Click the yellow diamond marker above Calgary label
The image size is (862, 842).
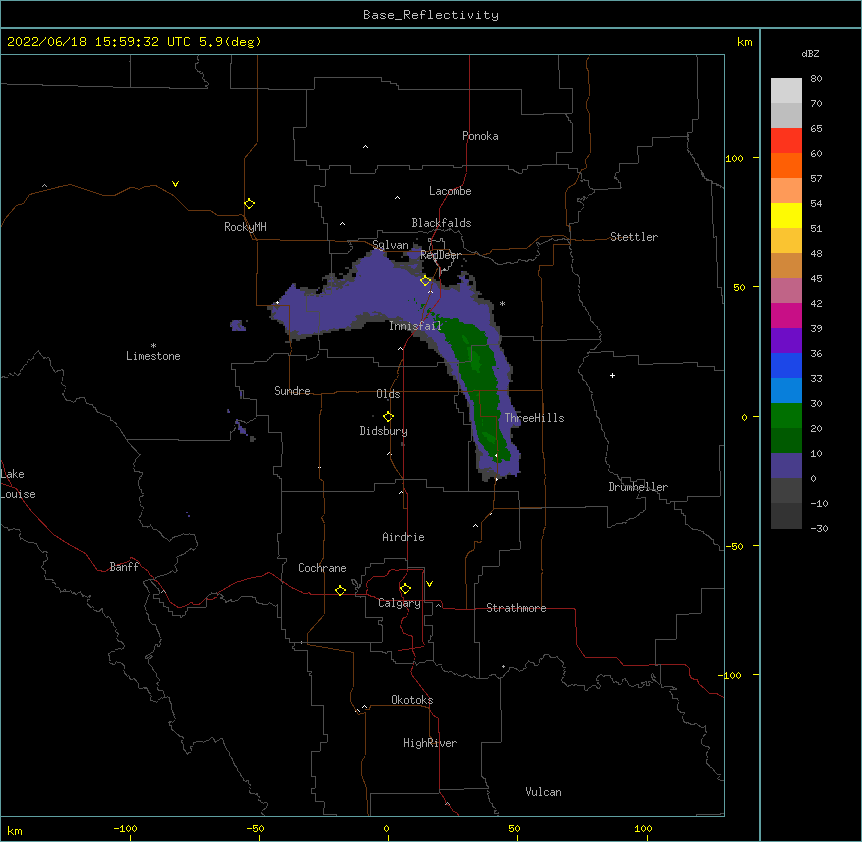point(406,589)
